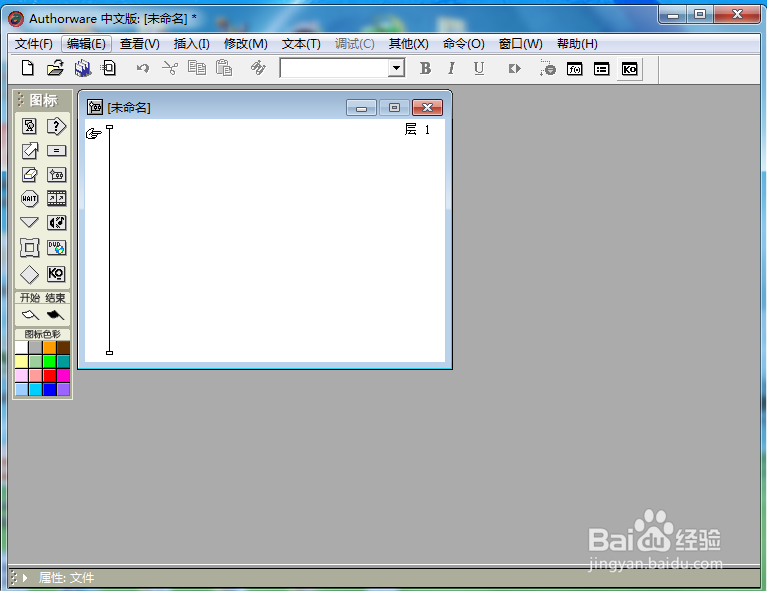
Task: Select the Interaction icon in palette
Action: pyautogui.click(x=56, y=126)
